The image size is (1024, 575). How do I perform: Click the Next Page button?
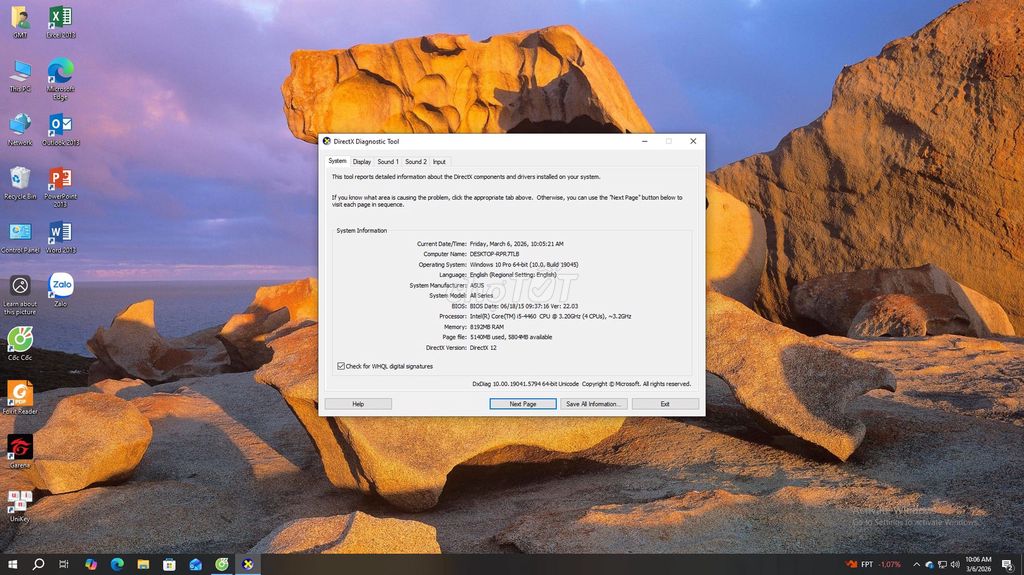pos(522,404)
